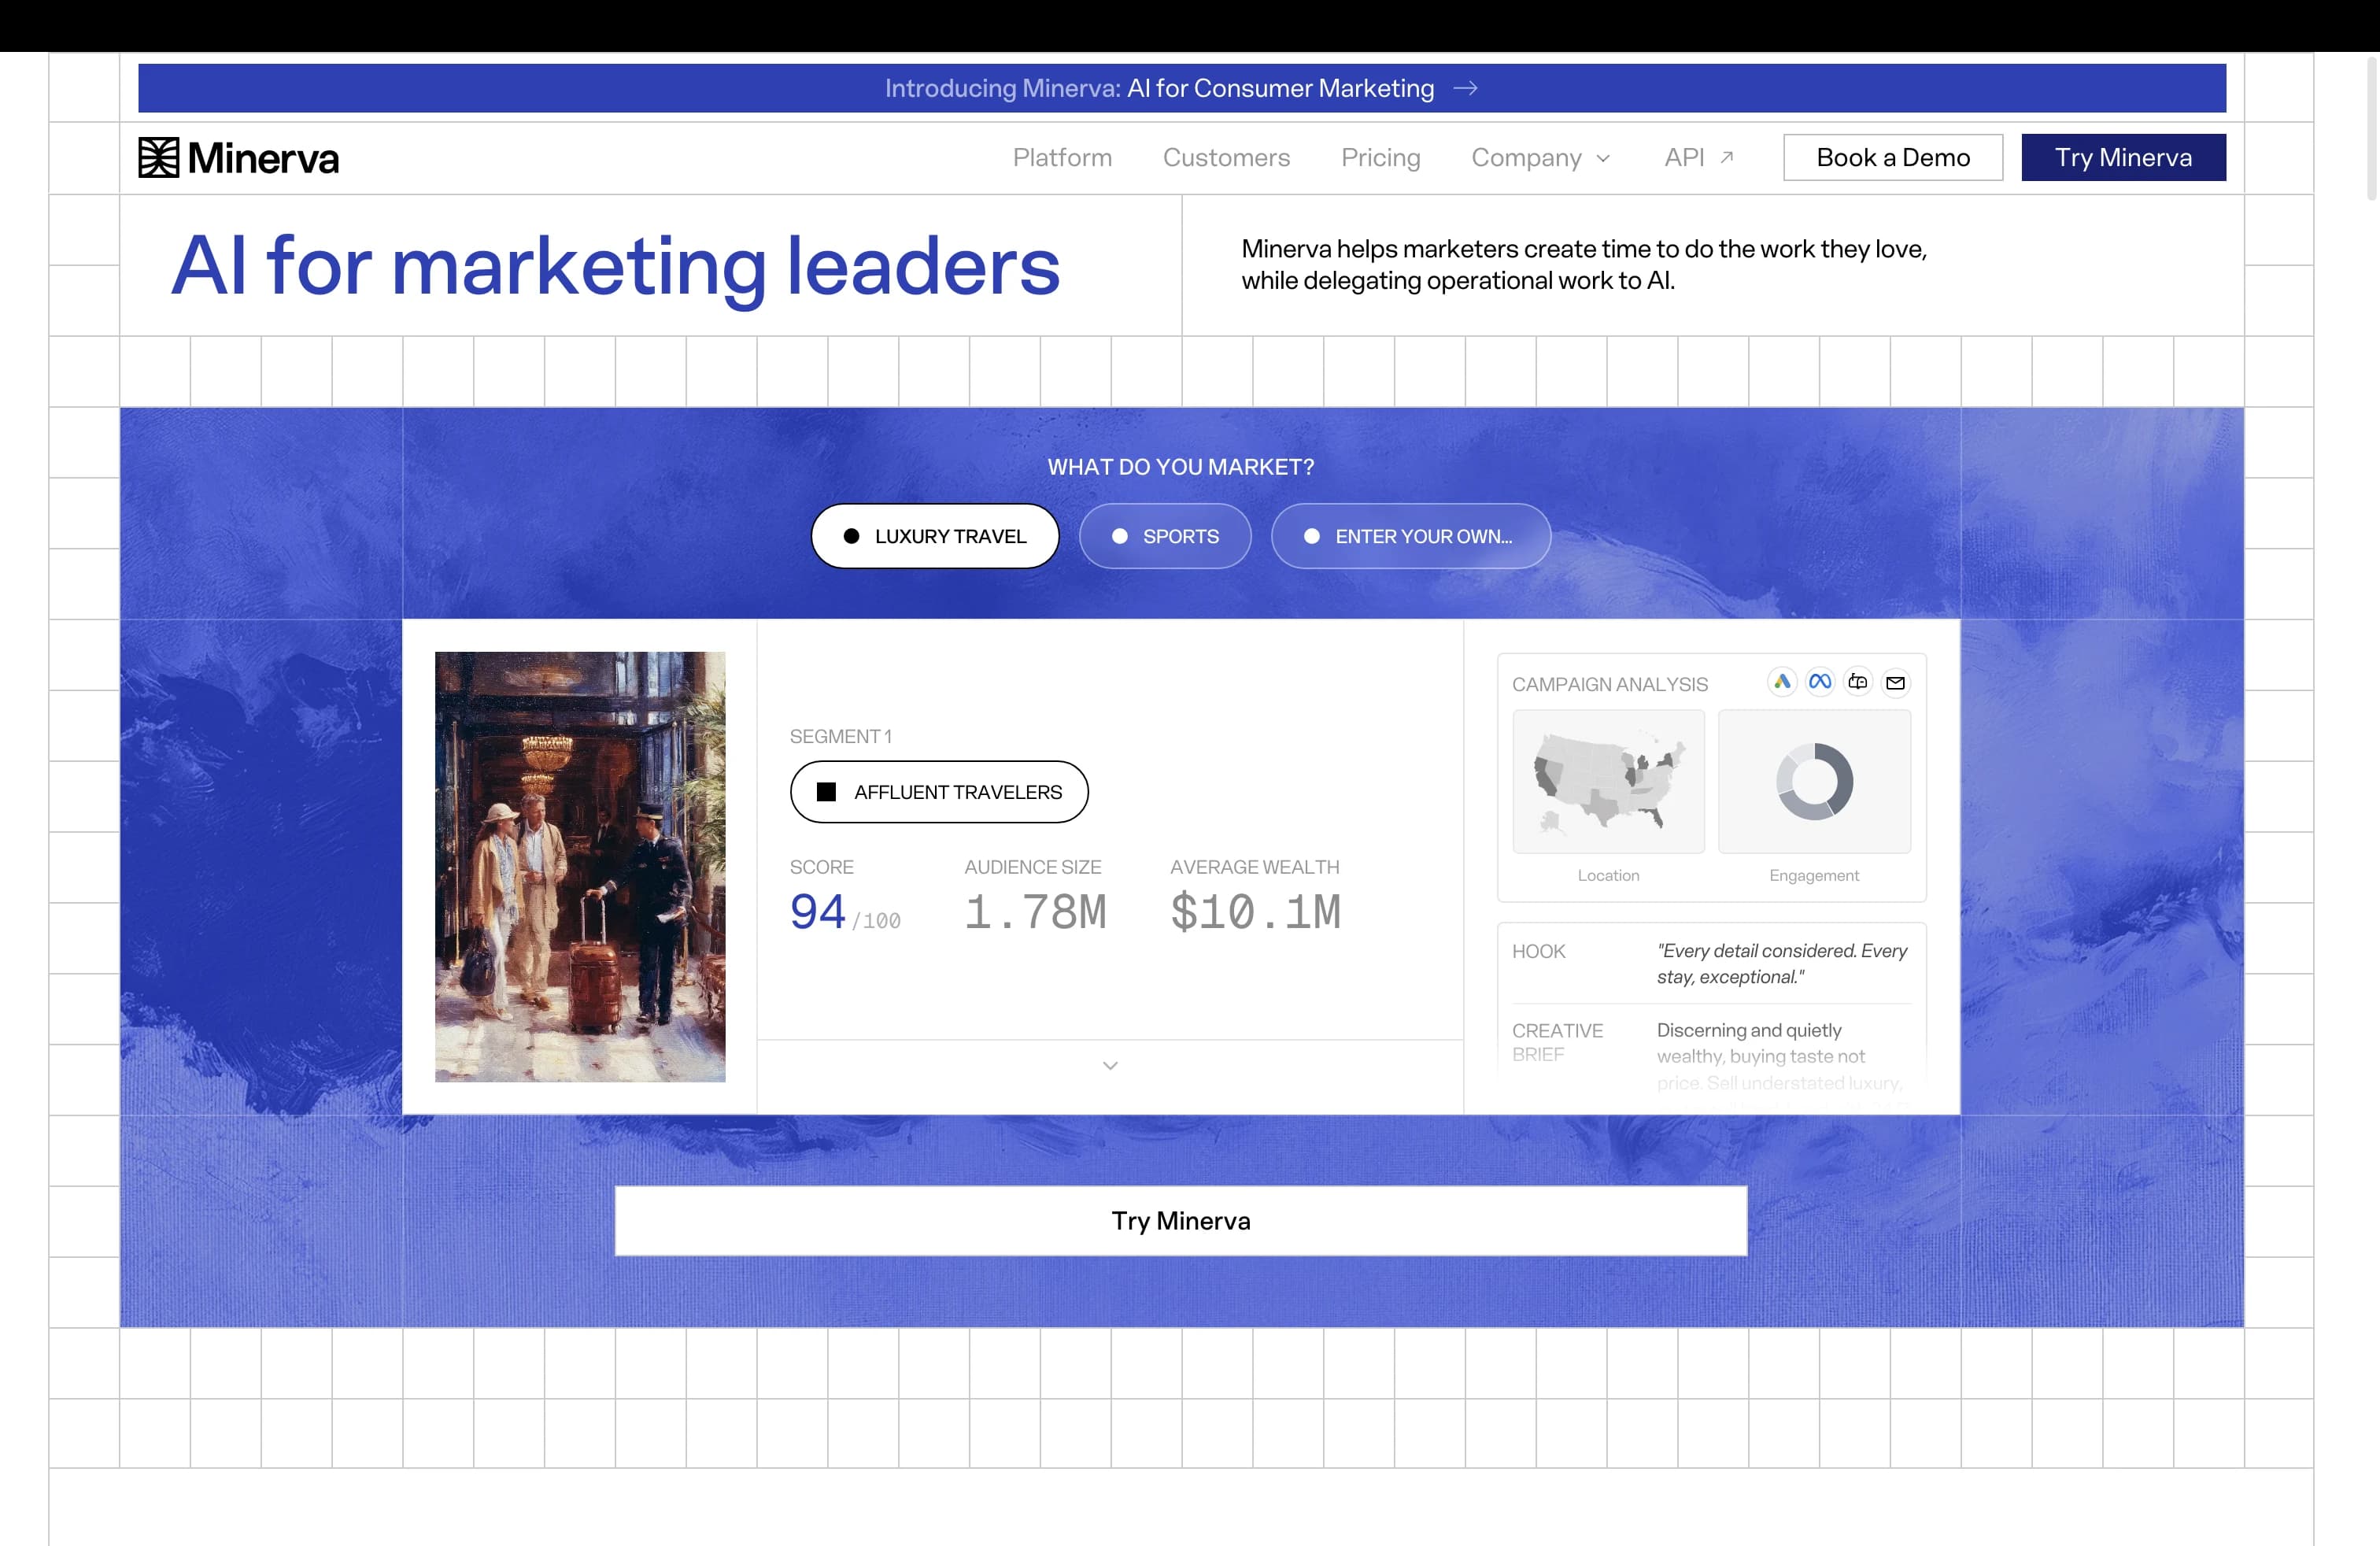The width and height of the screenshot is (2380, 1546).
Task: Click the "Engagement" chart caption
Action: [1814, 876]
